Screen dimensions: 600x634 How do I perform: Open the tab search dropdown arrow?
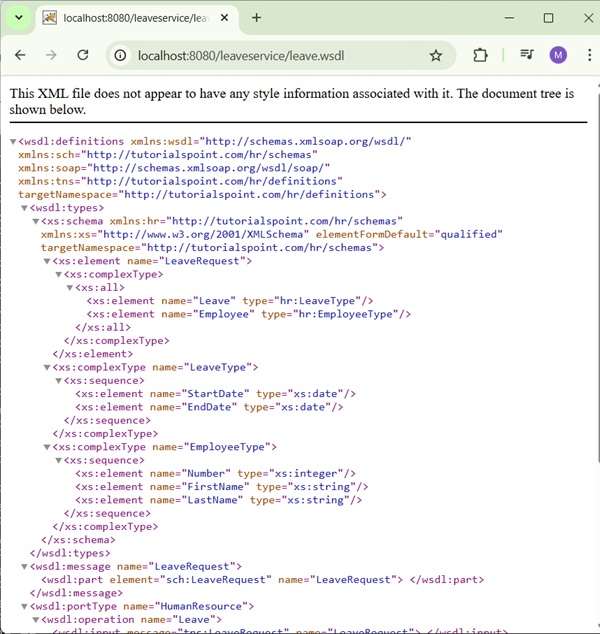coord(19,18)
